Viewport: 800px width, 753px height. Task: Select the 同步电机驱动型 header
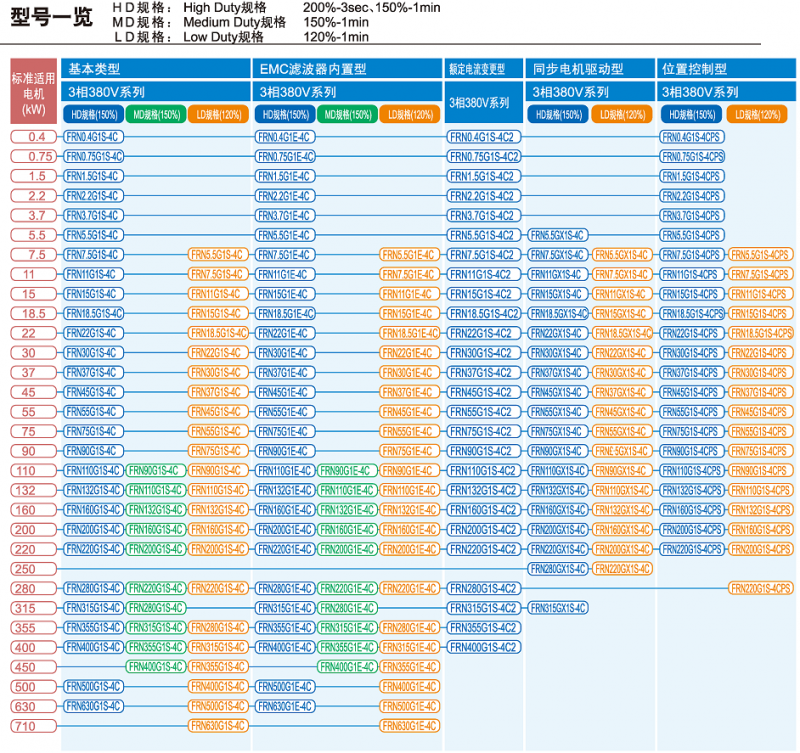coord(590,69)
